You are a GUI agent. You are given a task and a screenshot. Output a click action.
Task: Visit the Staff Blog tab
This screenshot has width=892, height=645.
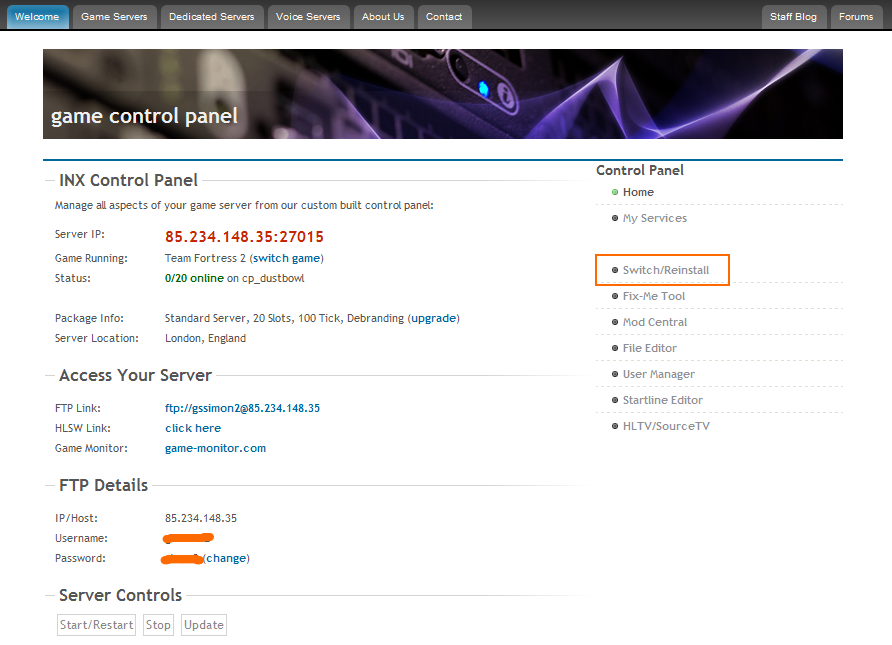click(x=794, y=17)
